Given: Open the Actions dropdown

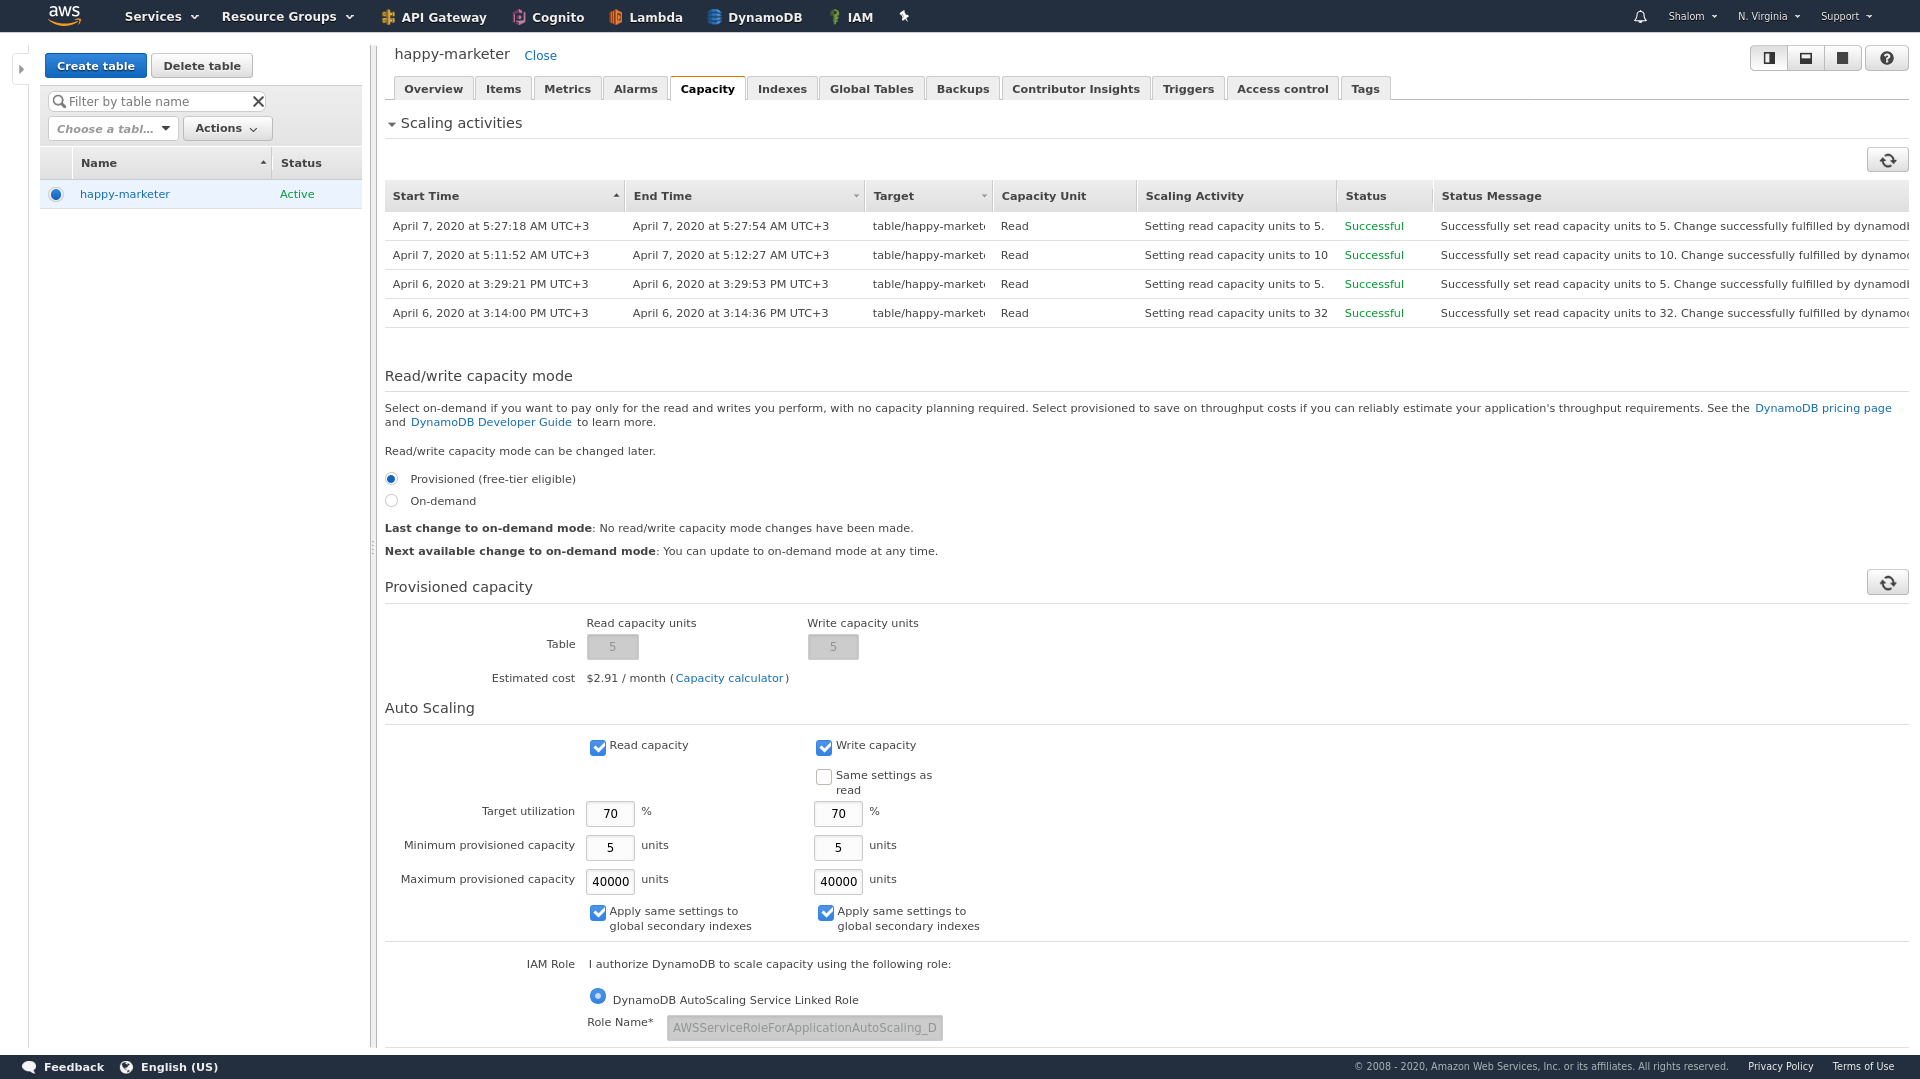Looking at the screenshot, I should click(226, 128).
